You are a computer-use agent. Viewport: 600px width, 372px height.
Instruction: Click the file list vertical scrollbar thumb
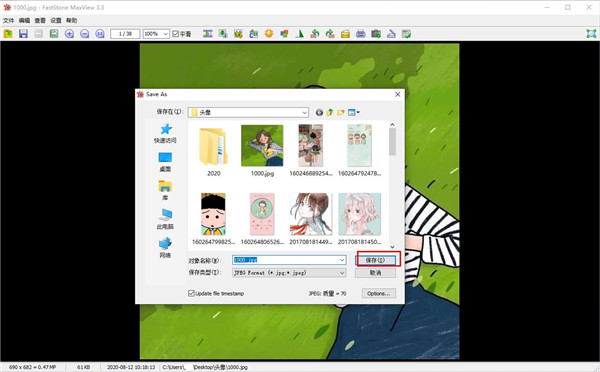pyautogui.click(x=392, y=142)
